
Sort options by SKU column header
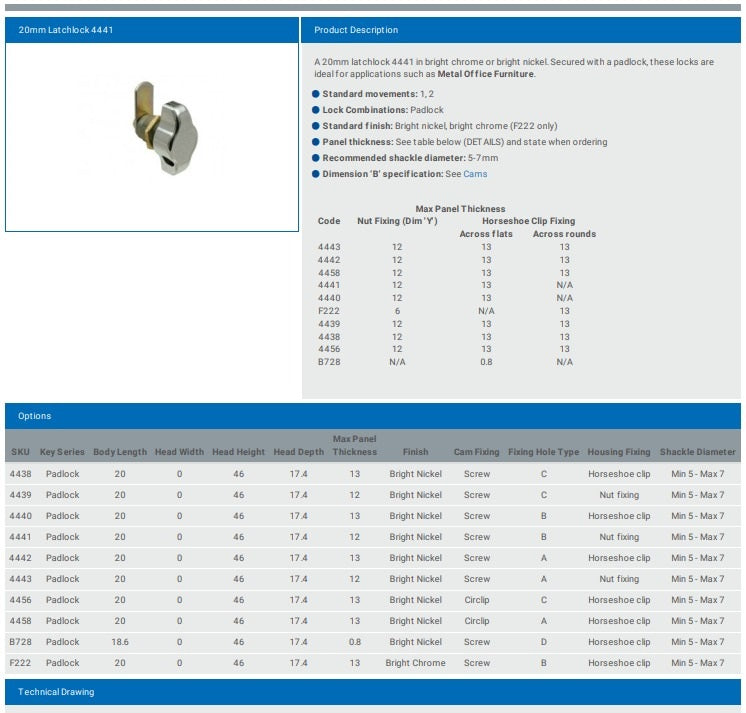[x=20, y=452]
